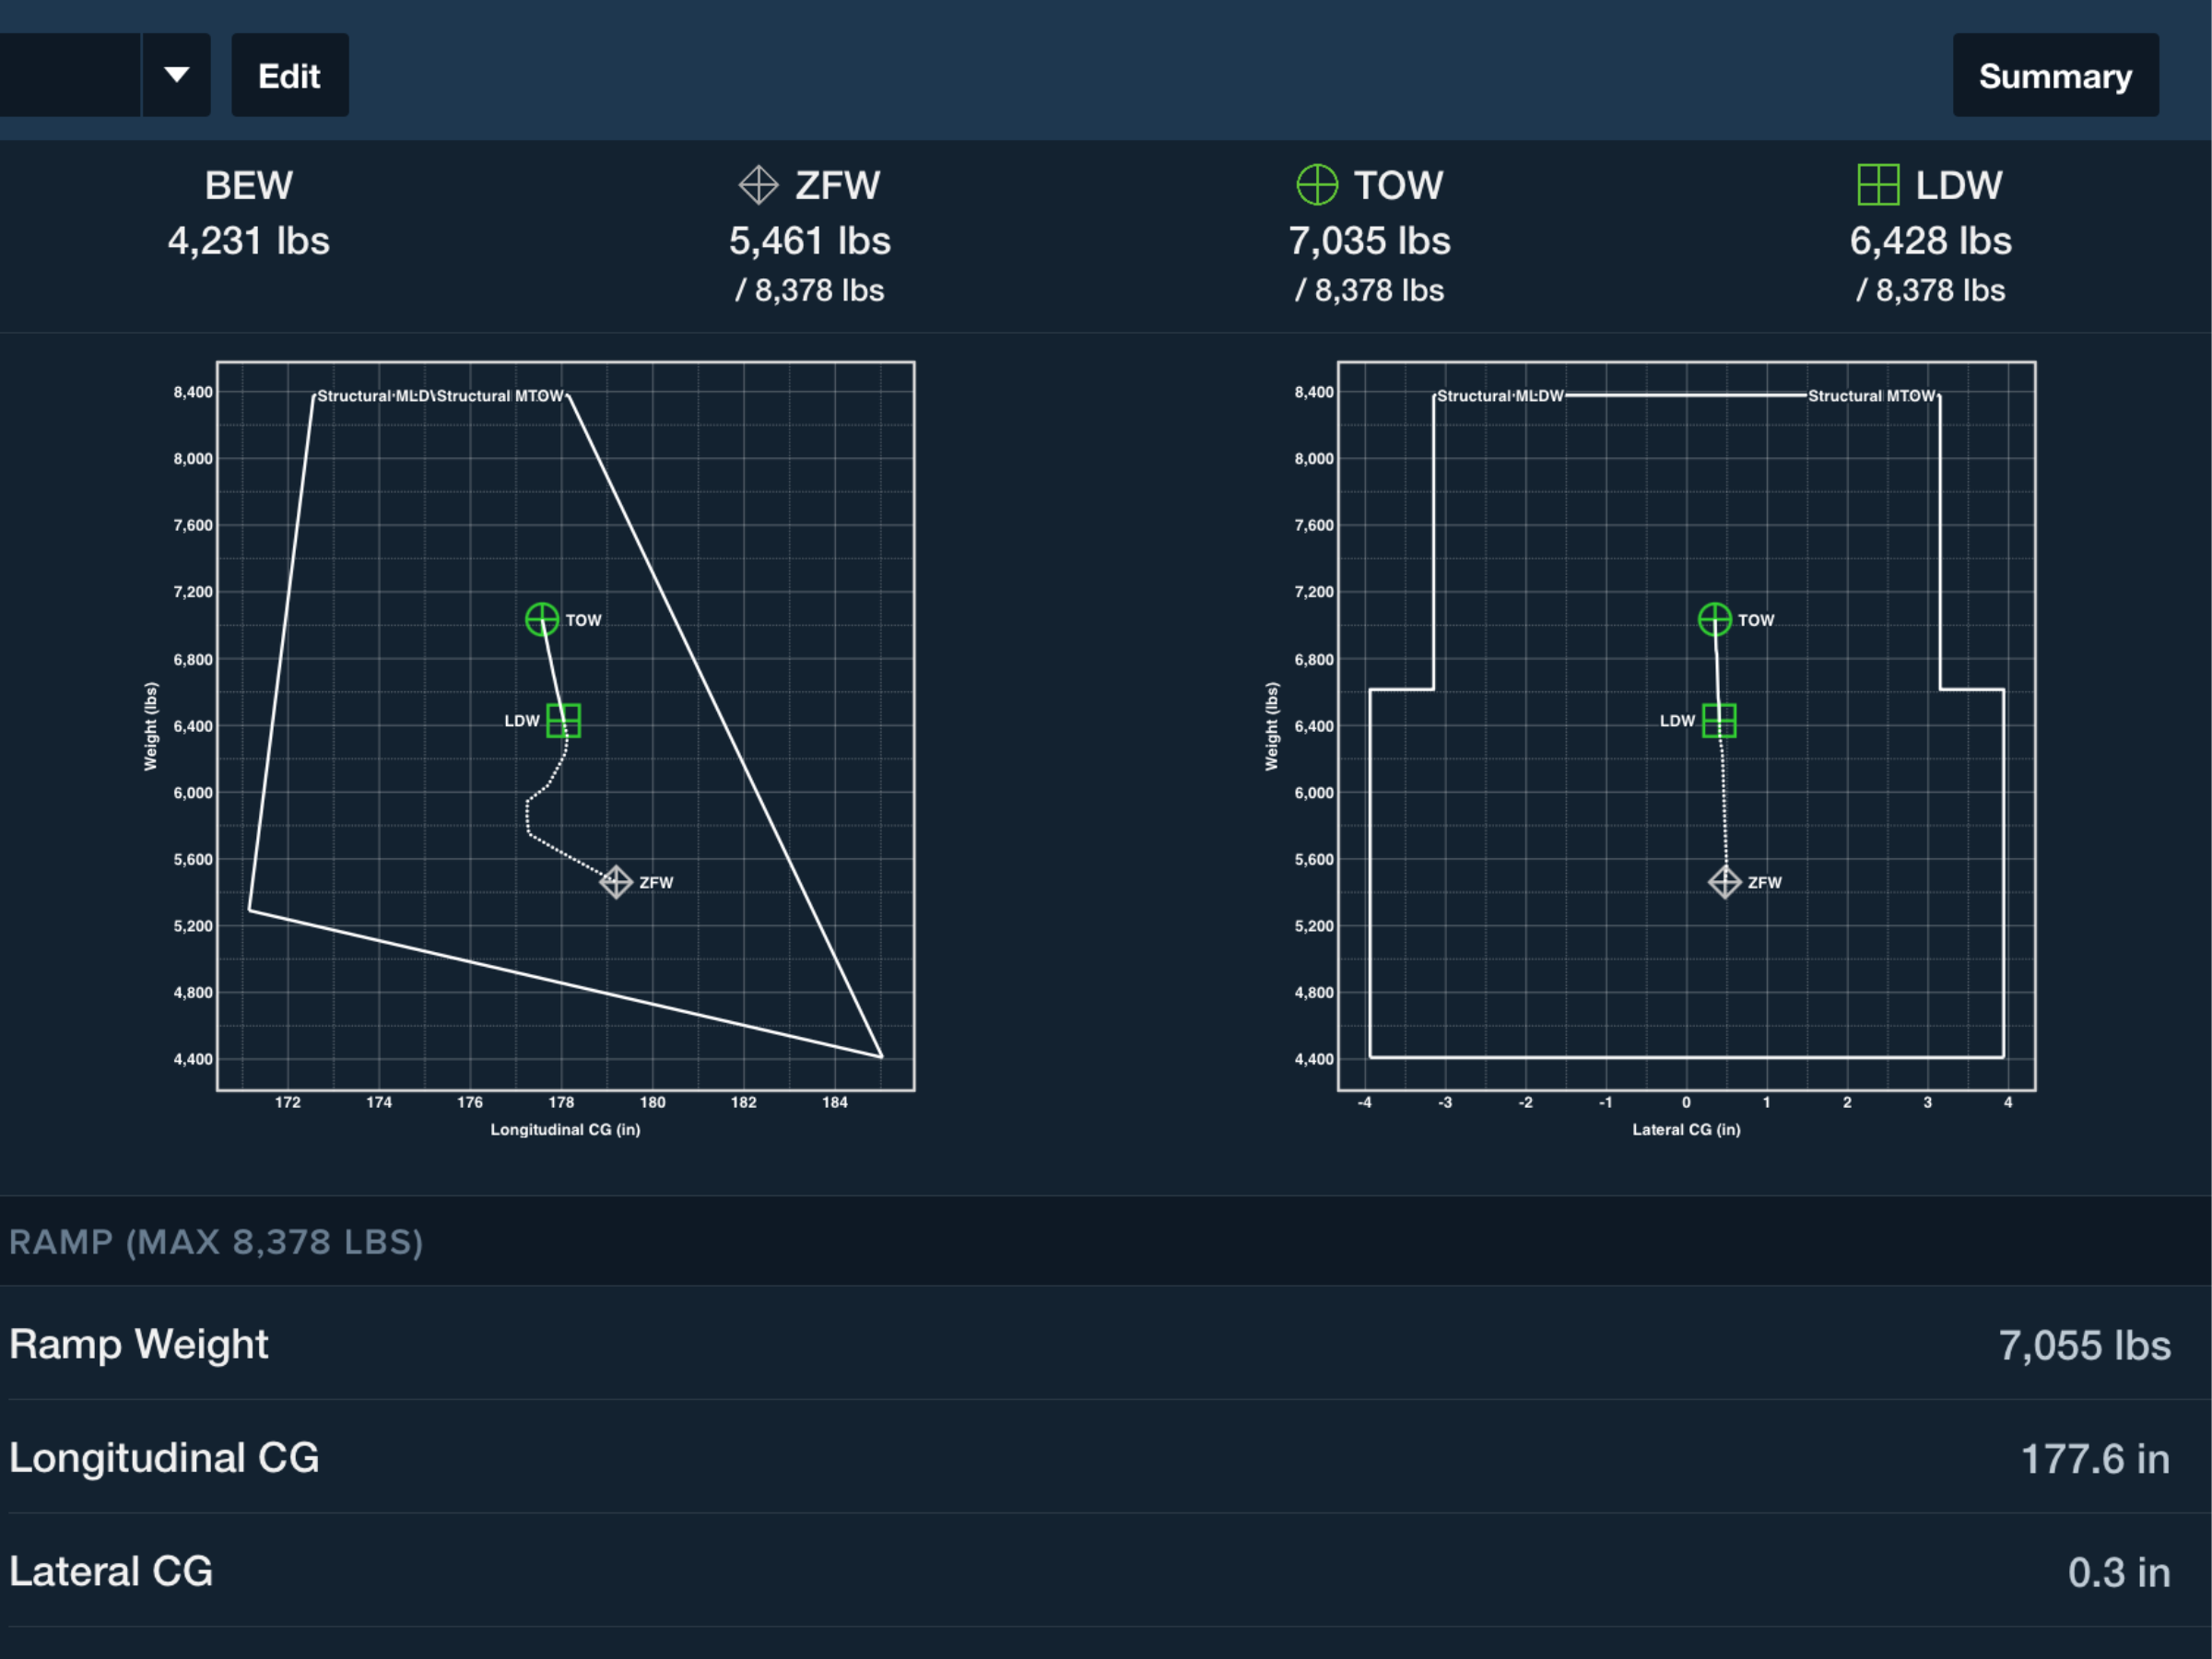The image size is (2212, 1659).
Task: Select TOW marker on longitudinal CG chart
Action: point(542,620)
